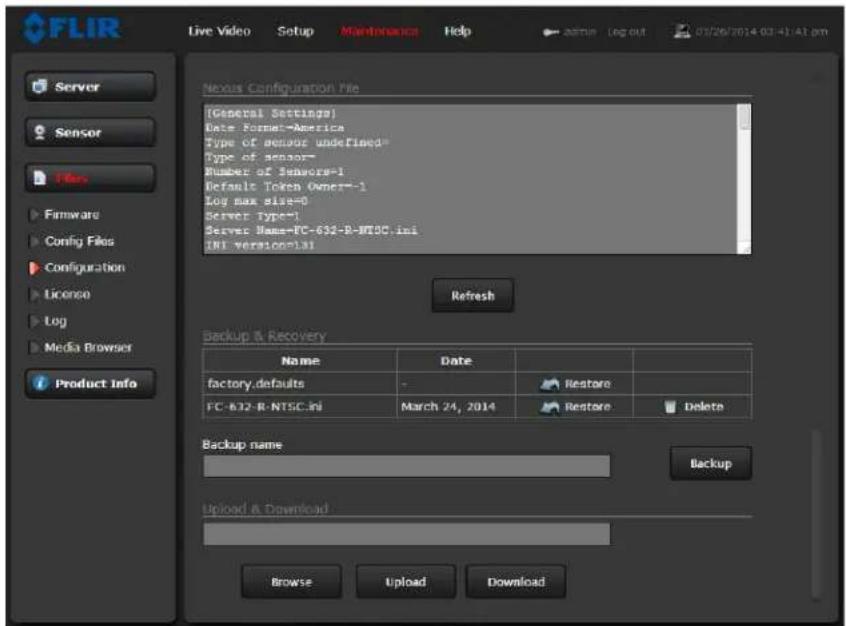
Task: Click Restore icon in FC-632-R-NTSC.ini row
Action: [x=550, y=407]
